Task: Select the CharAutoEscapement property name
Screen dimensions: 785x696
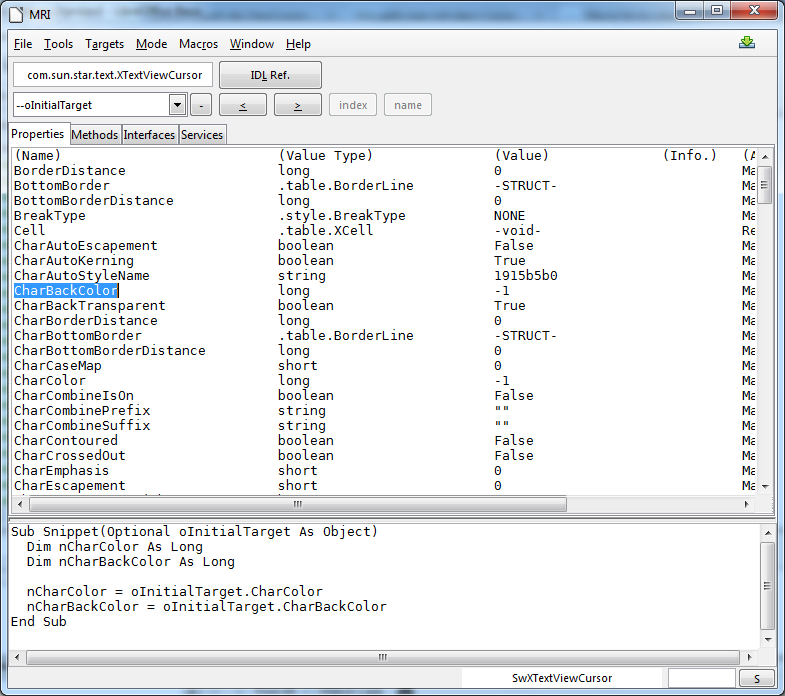Action: pos(86,246)
